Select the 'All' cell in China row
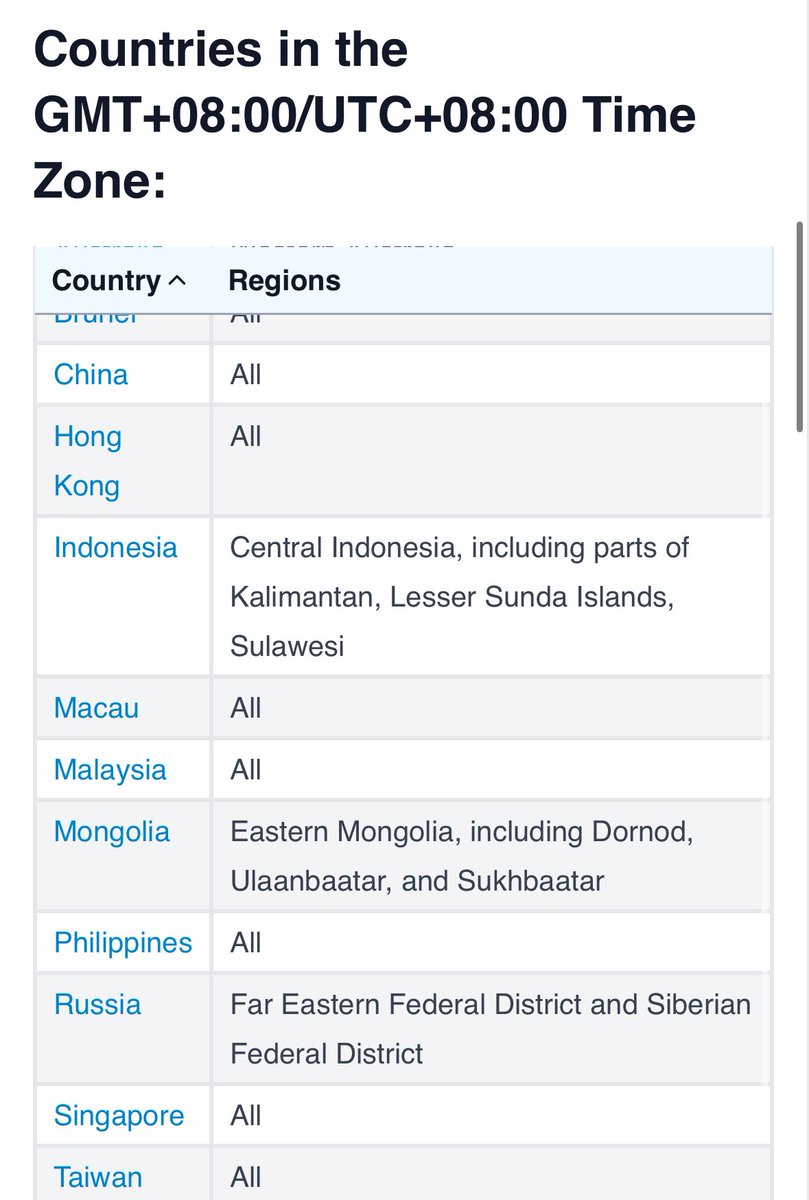 (491, 375)
